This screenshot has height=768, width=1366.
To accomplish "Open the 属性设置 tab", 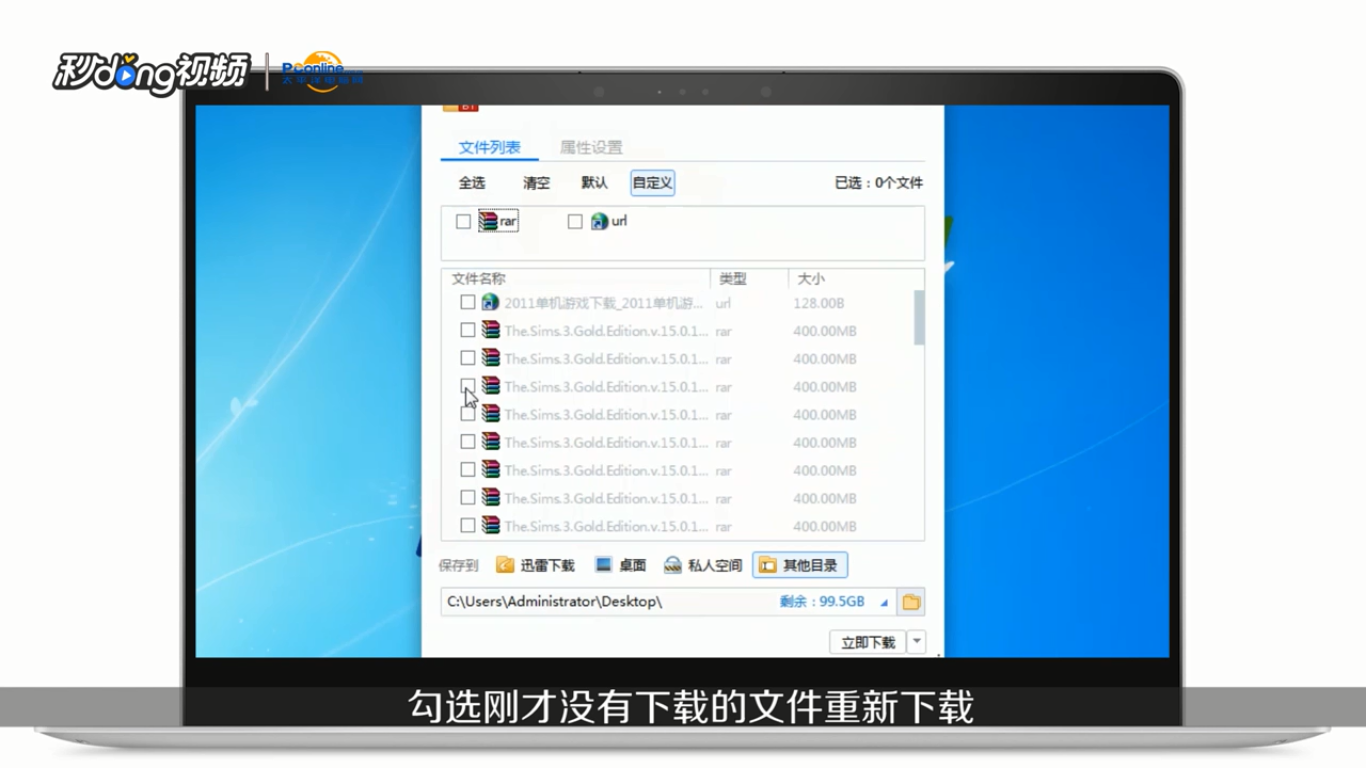I will pos(590,148).
